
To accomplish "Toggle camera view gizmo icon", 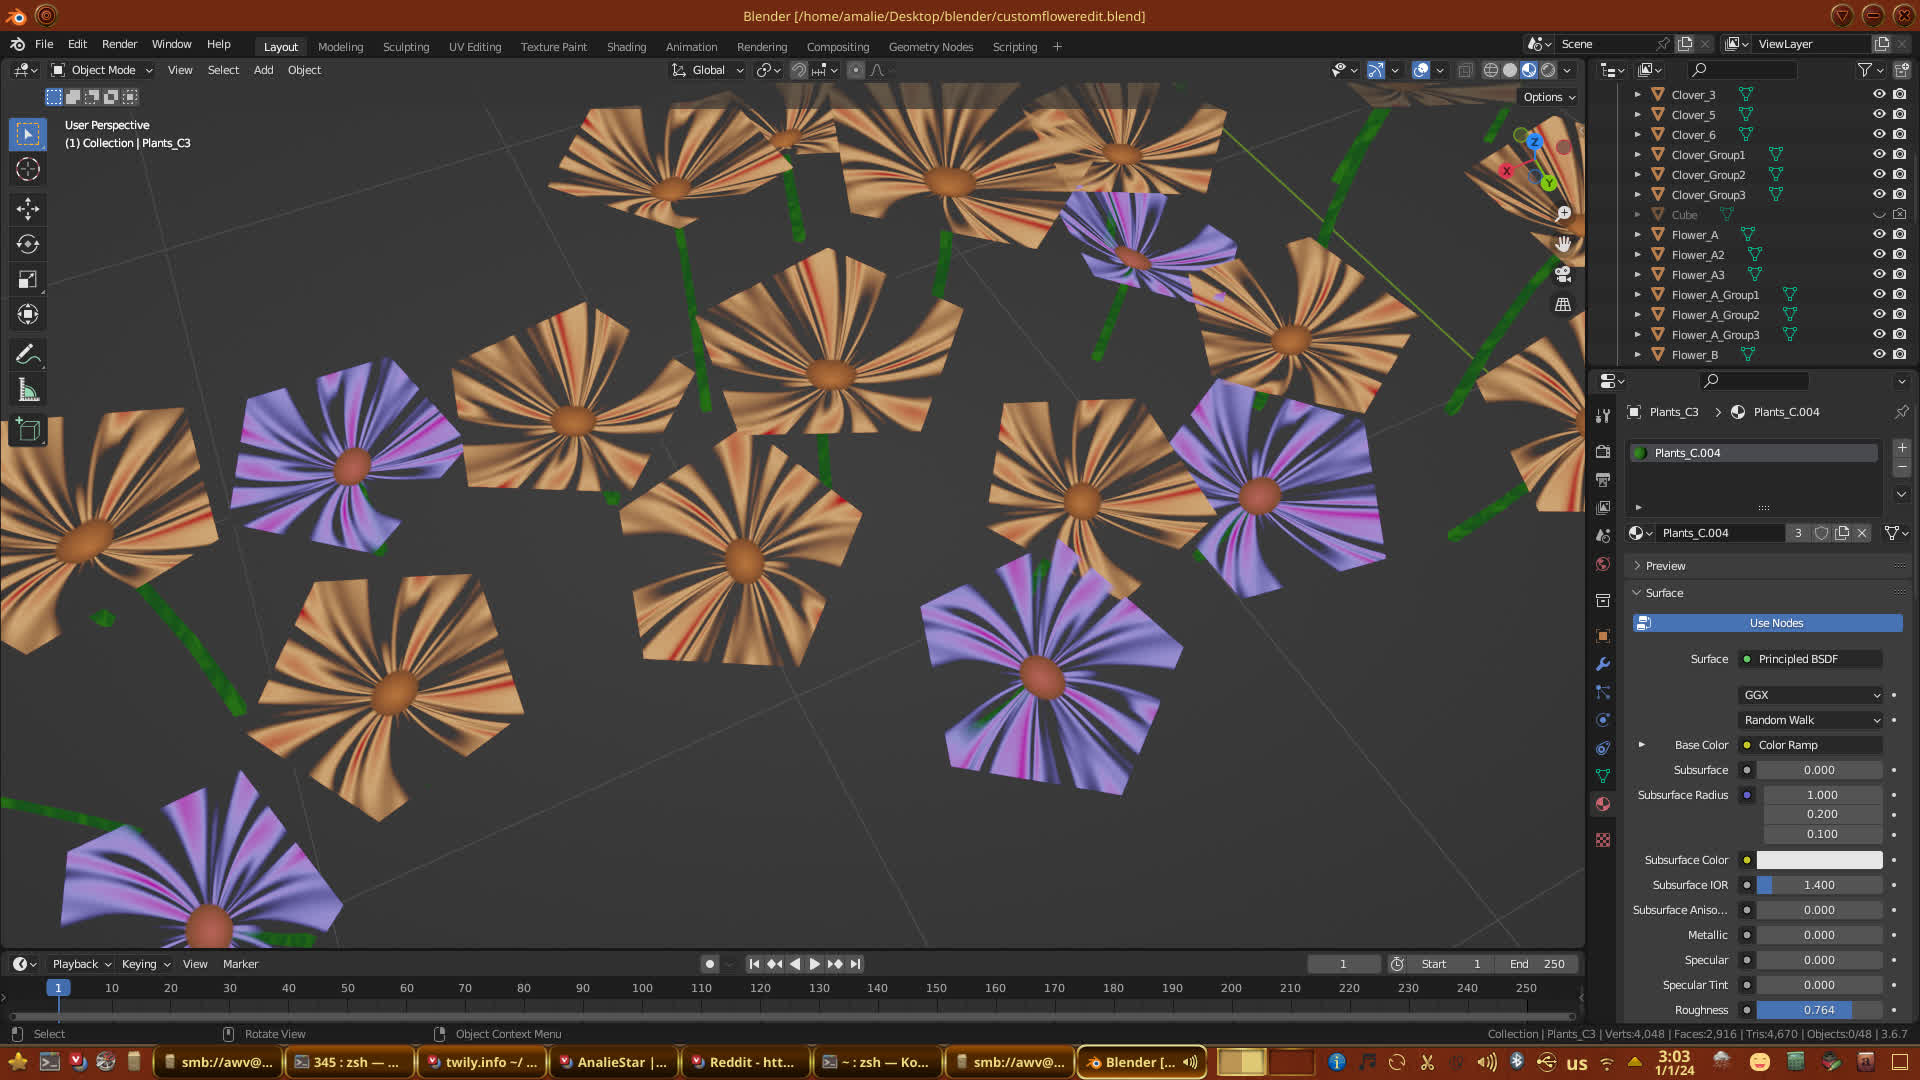I will click(1563, 274).
